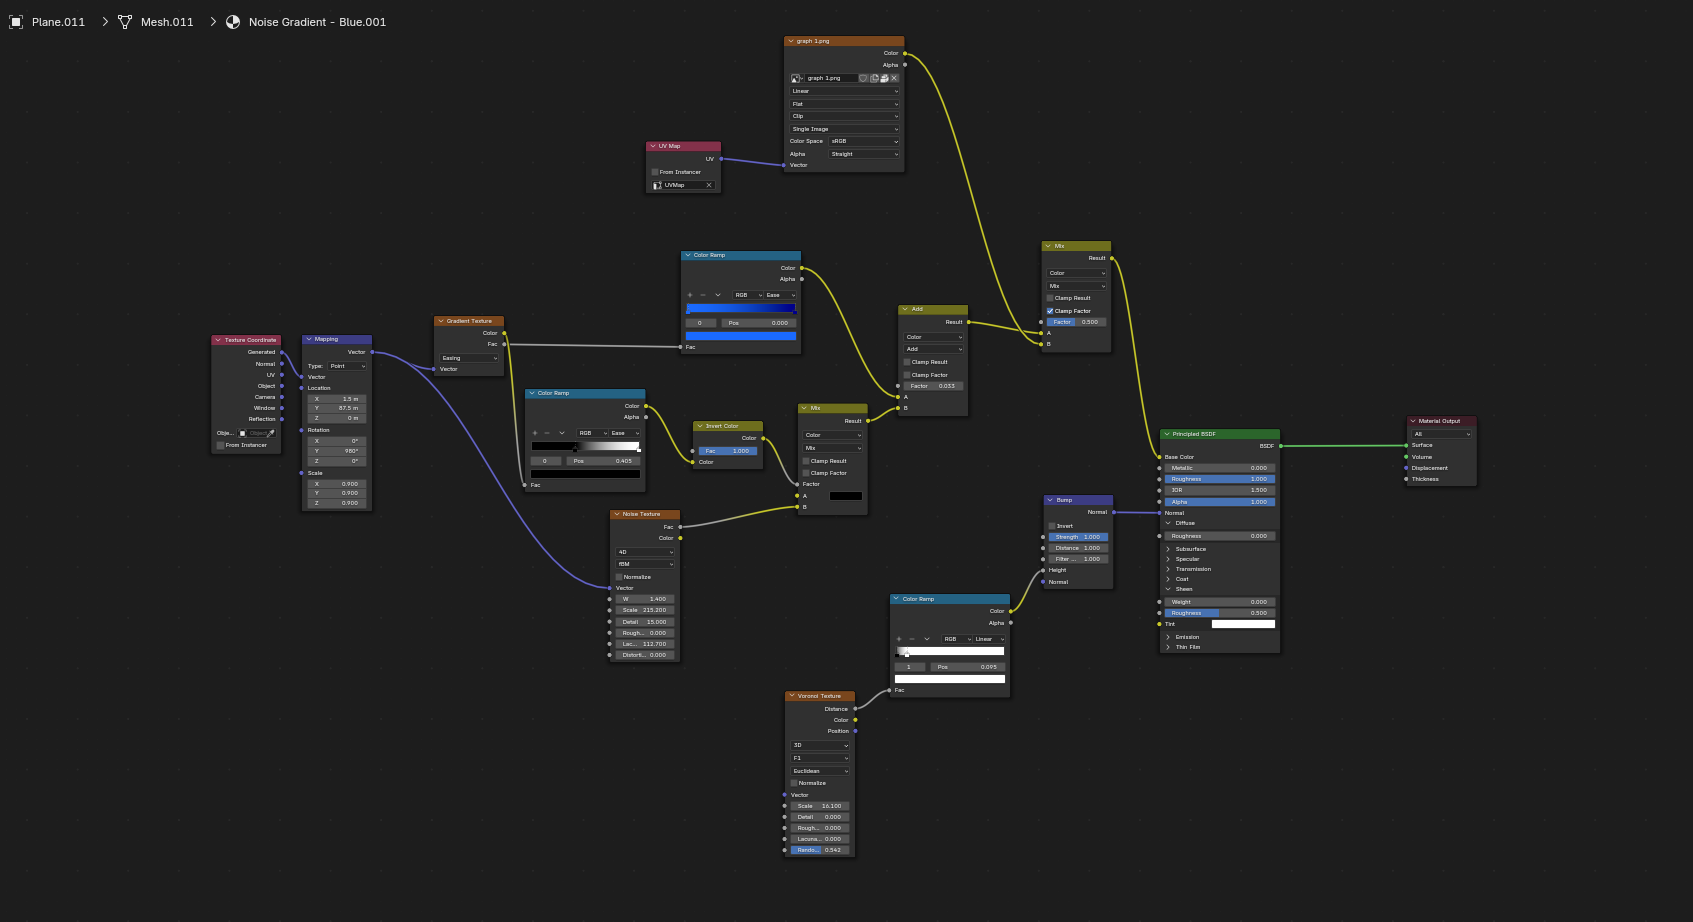This screenshot has width=1693, height=922.
Task: Enable the Invert checkbox in the Bump node
Action: 1052,526
